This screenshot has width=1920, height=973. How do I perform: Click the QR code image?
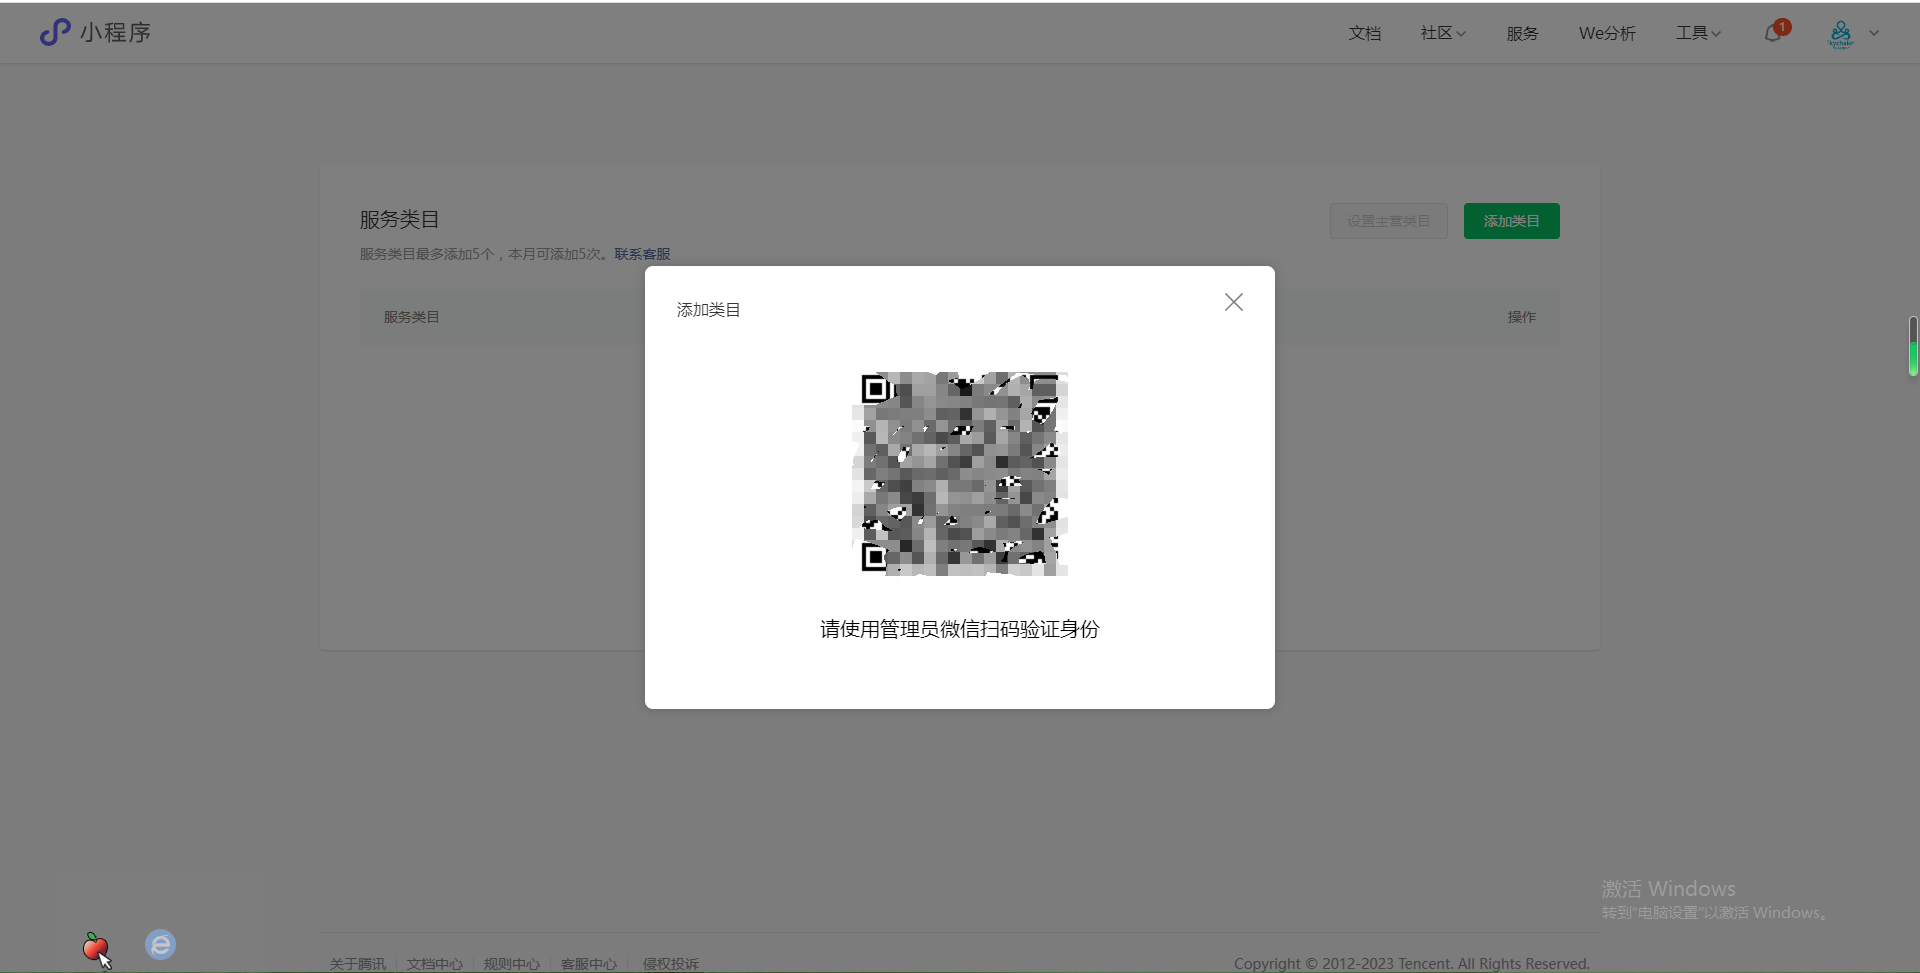[959, 474]
